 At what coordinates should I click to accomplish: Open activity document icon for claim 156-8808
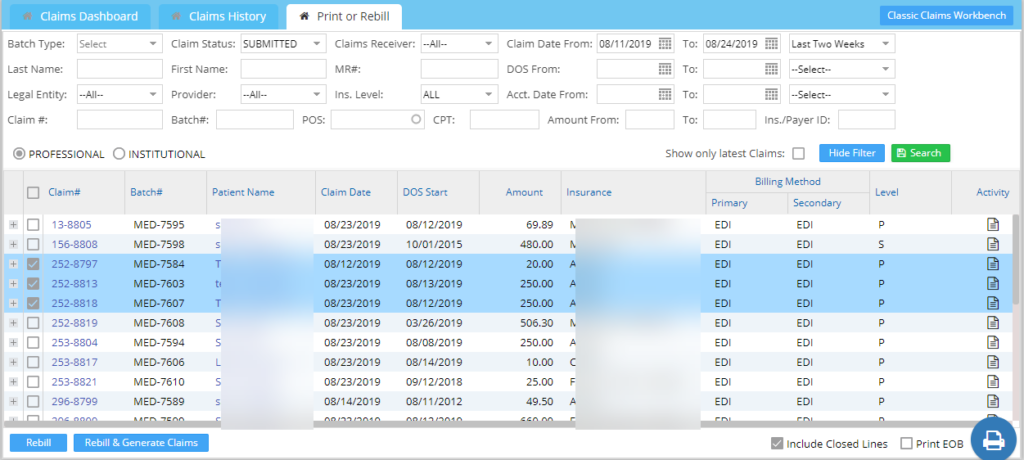click(993, 244)
